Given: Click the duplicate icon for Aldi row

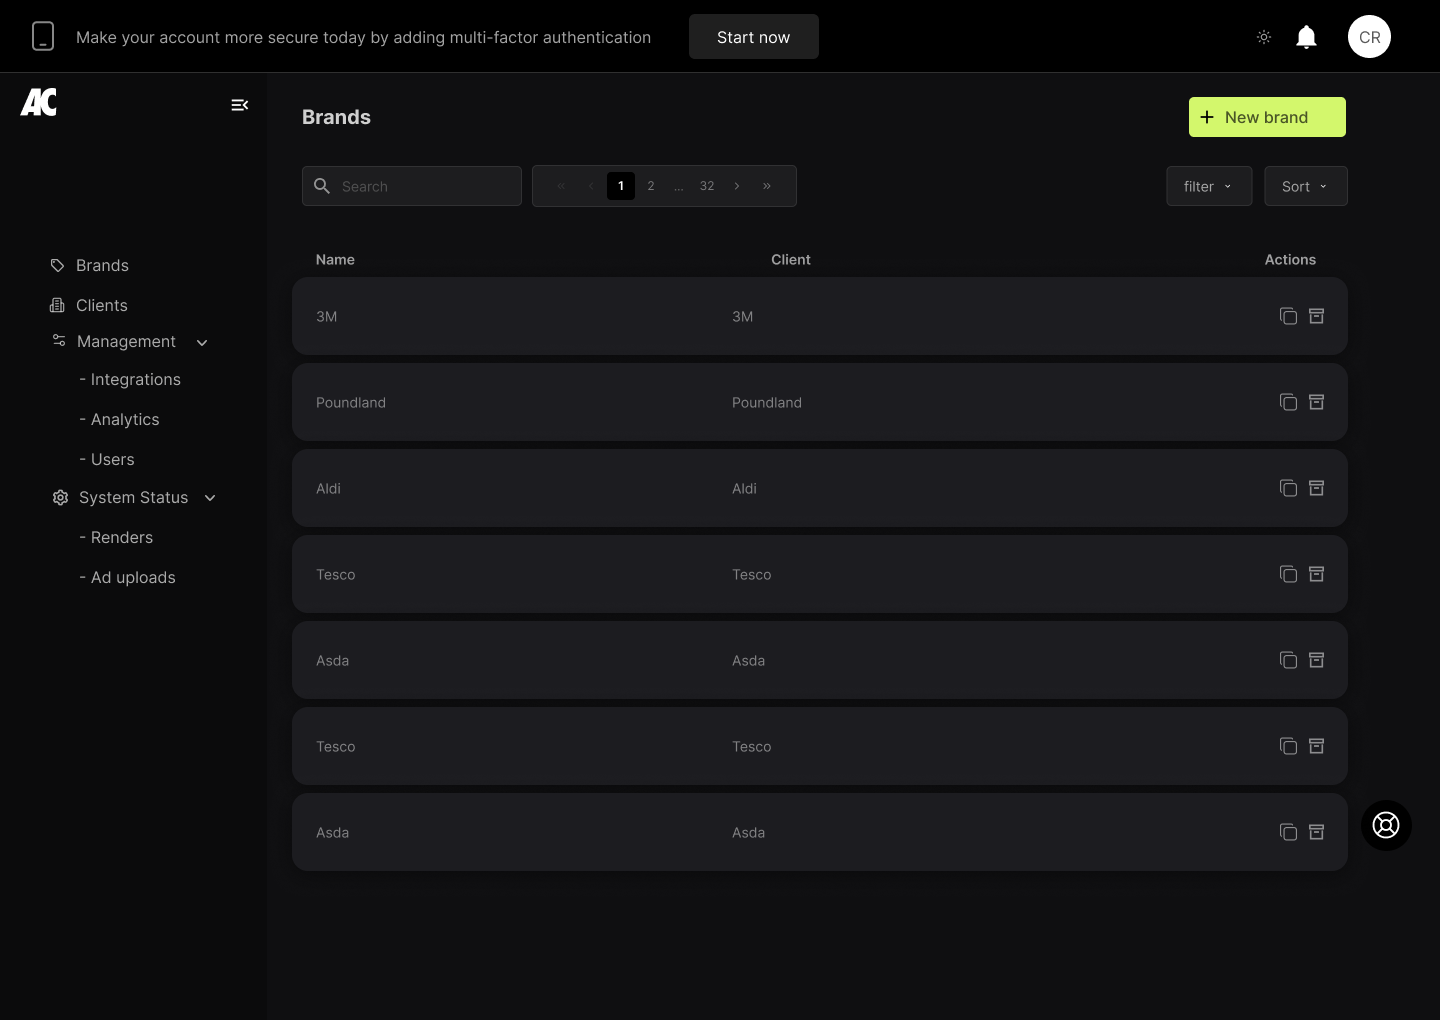Looking at the screenshot, I should 1288,488.
